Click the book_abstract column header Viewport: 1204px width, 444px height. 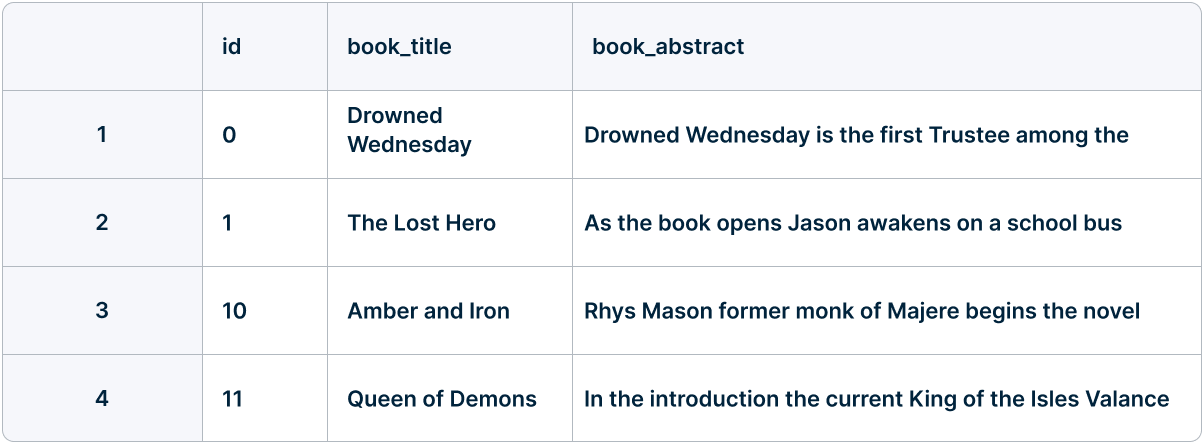(x=668, y=47)
